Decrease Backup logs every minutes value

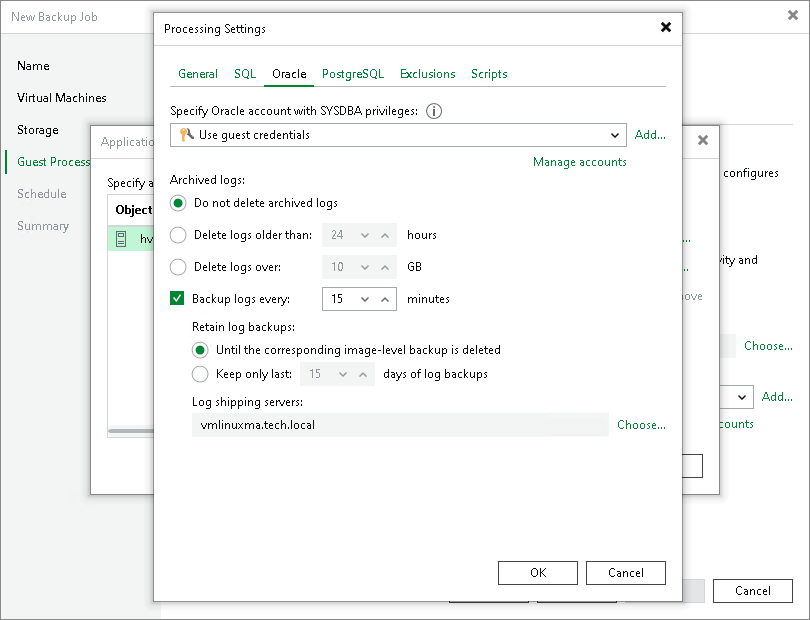[x=365, y=300]
